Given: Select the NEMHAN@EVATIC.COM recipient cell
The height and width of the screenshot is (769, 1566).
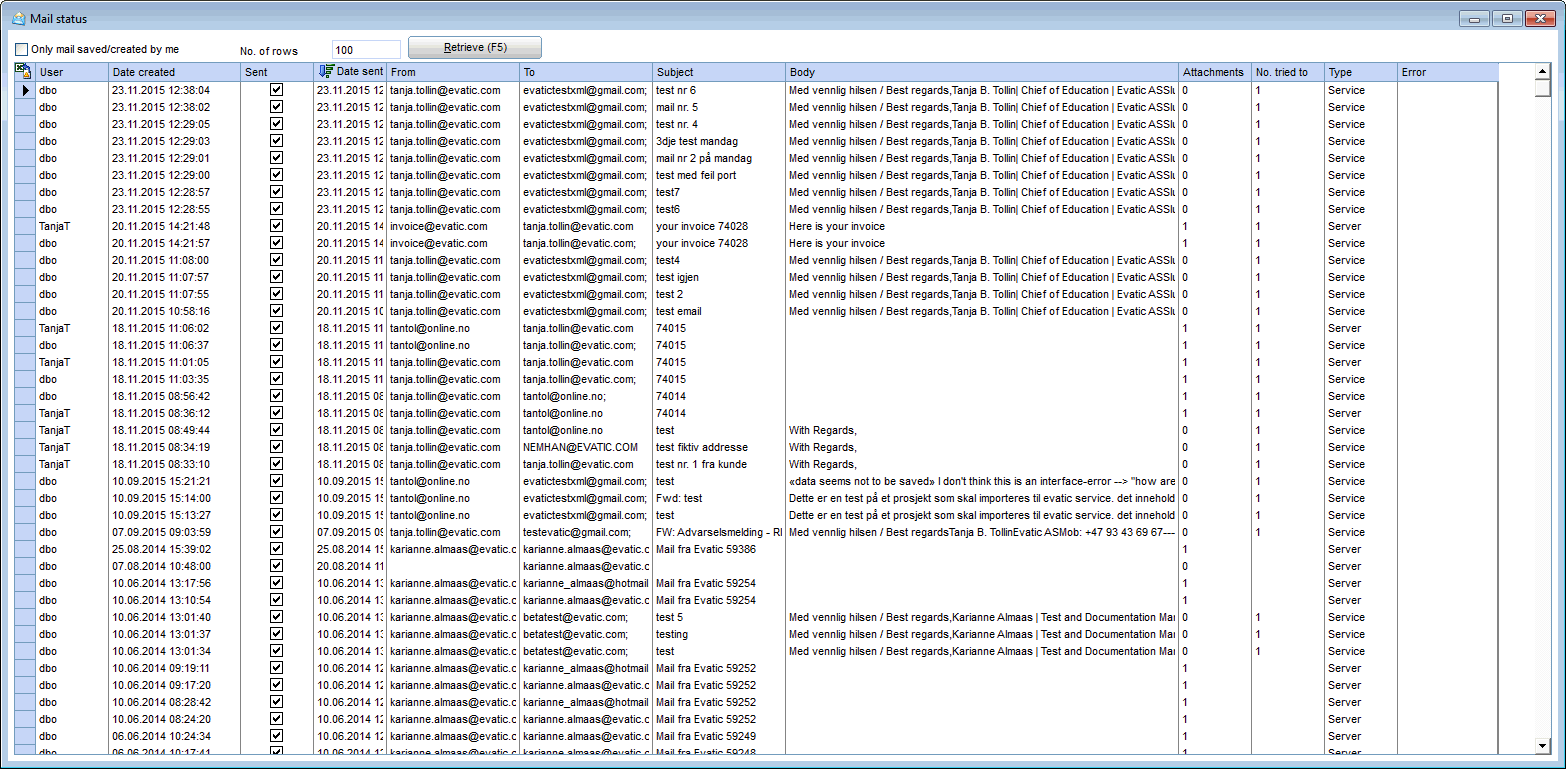Looking at the screenshot, I should click(580, 447).
